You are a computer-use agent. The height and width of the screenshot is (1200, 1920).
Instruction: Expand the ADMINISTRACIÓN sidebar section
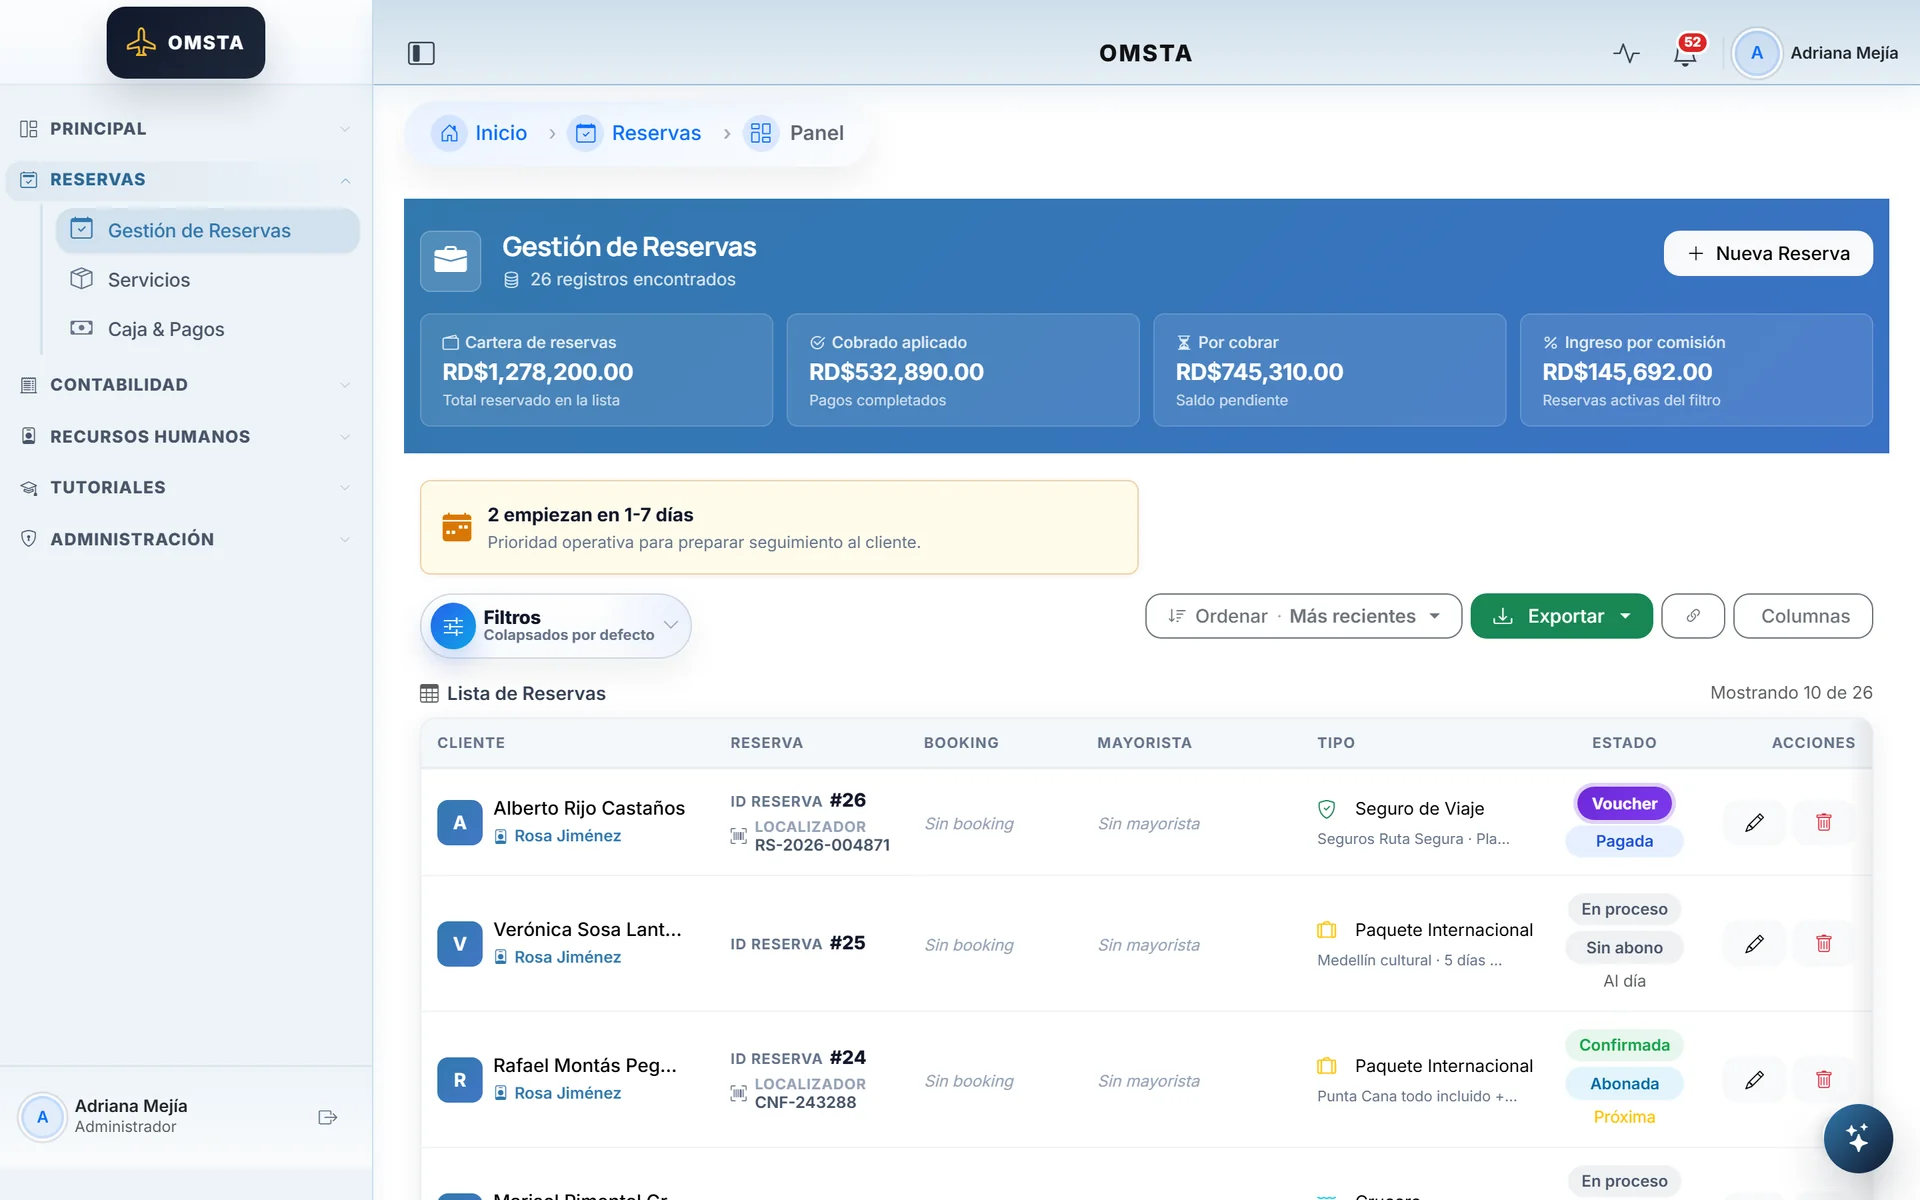click(186, 539)
